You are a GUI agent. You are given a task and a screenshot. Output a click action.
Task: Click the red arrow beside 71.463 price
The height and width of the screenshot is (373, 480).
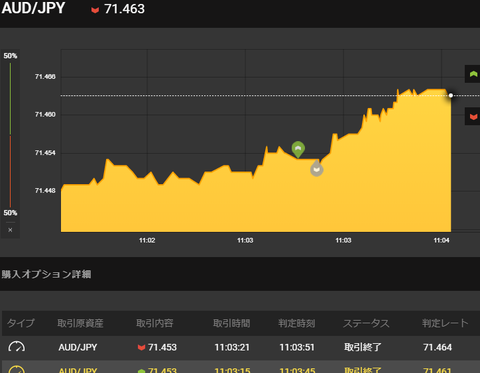click(95, 10)
